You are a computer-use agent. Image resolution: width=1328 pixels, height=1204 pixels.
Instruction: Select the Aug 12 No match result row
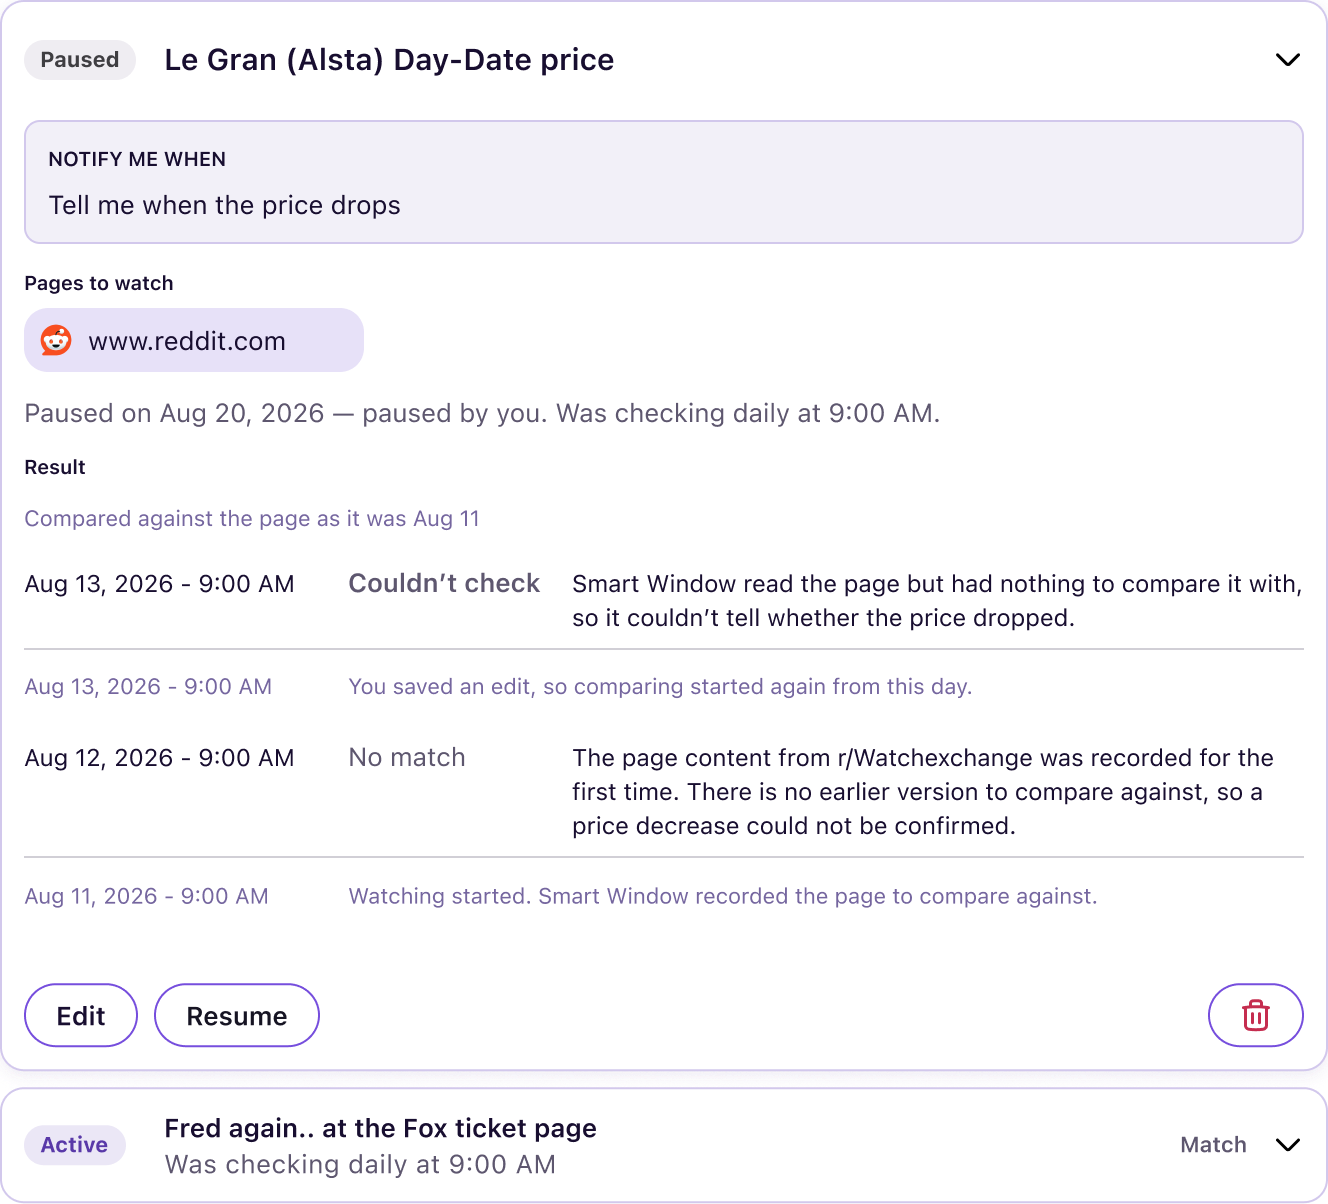[x=664, y=791]
